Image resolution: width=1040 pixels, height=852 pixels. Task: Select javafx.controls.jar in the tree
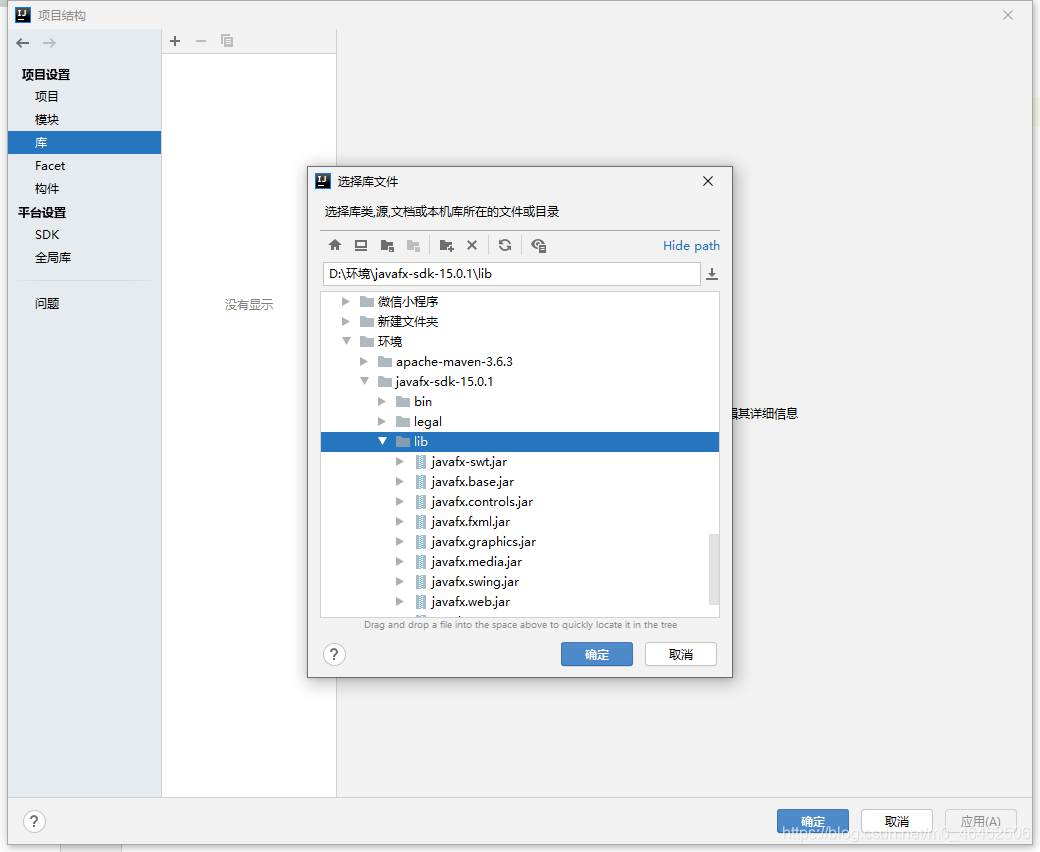click(x=481, y=501)
